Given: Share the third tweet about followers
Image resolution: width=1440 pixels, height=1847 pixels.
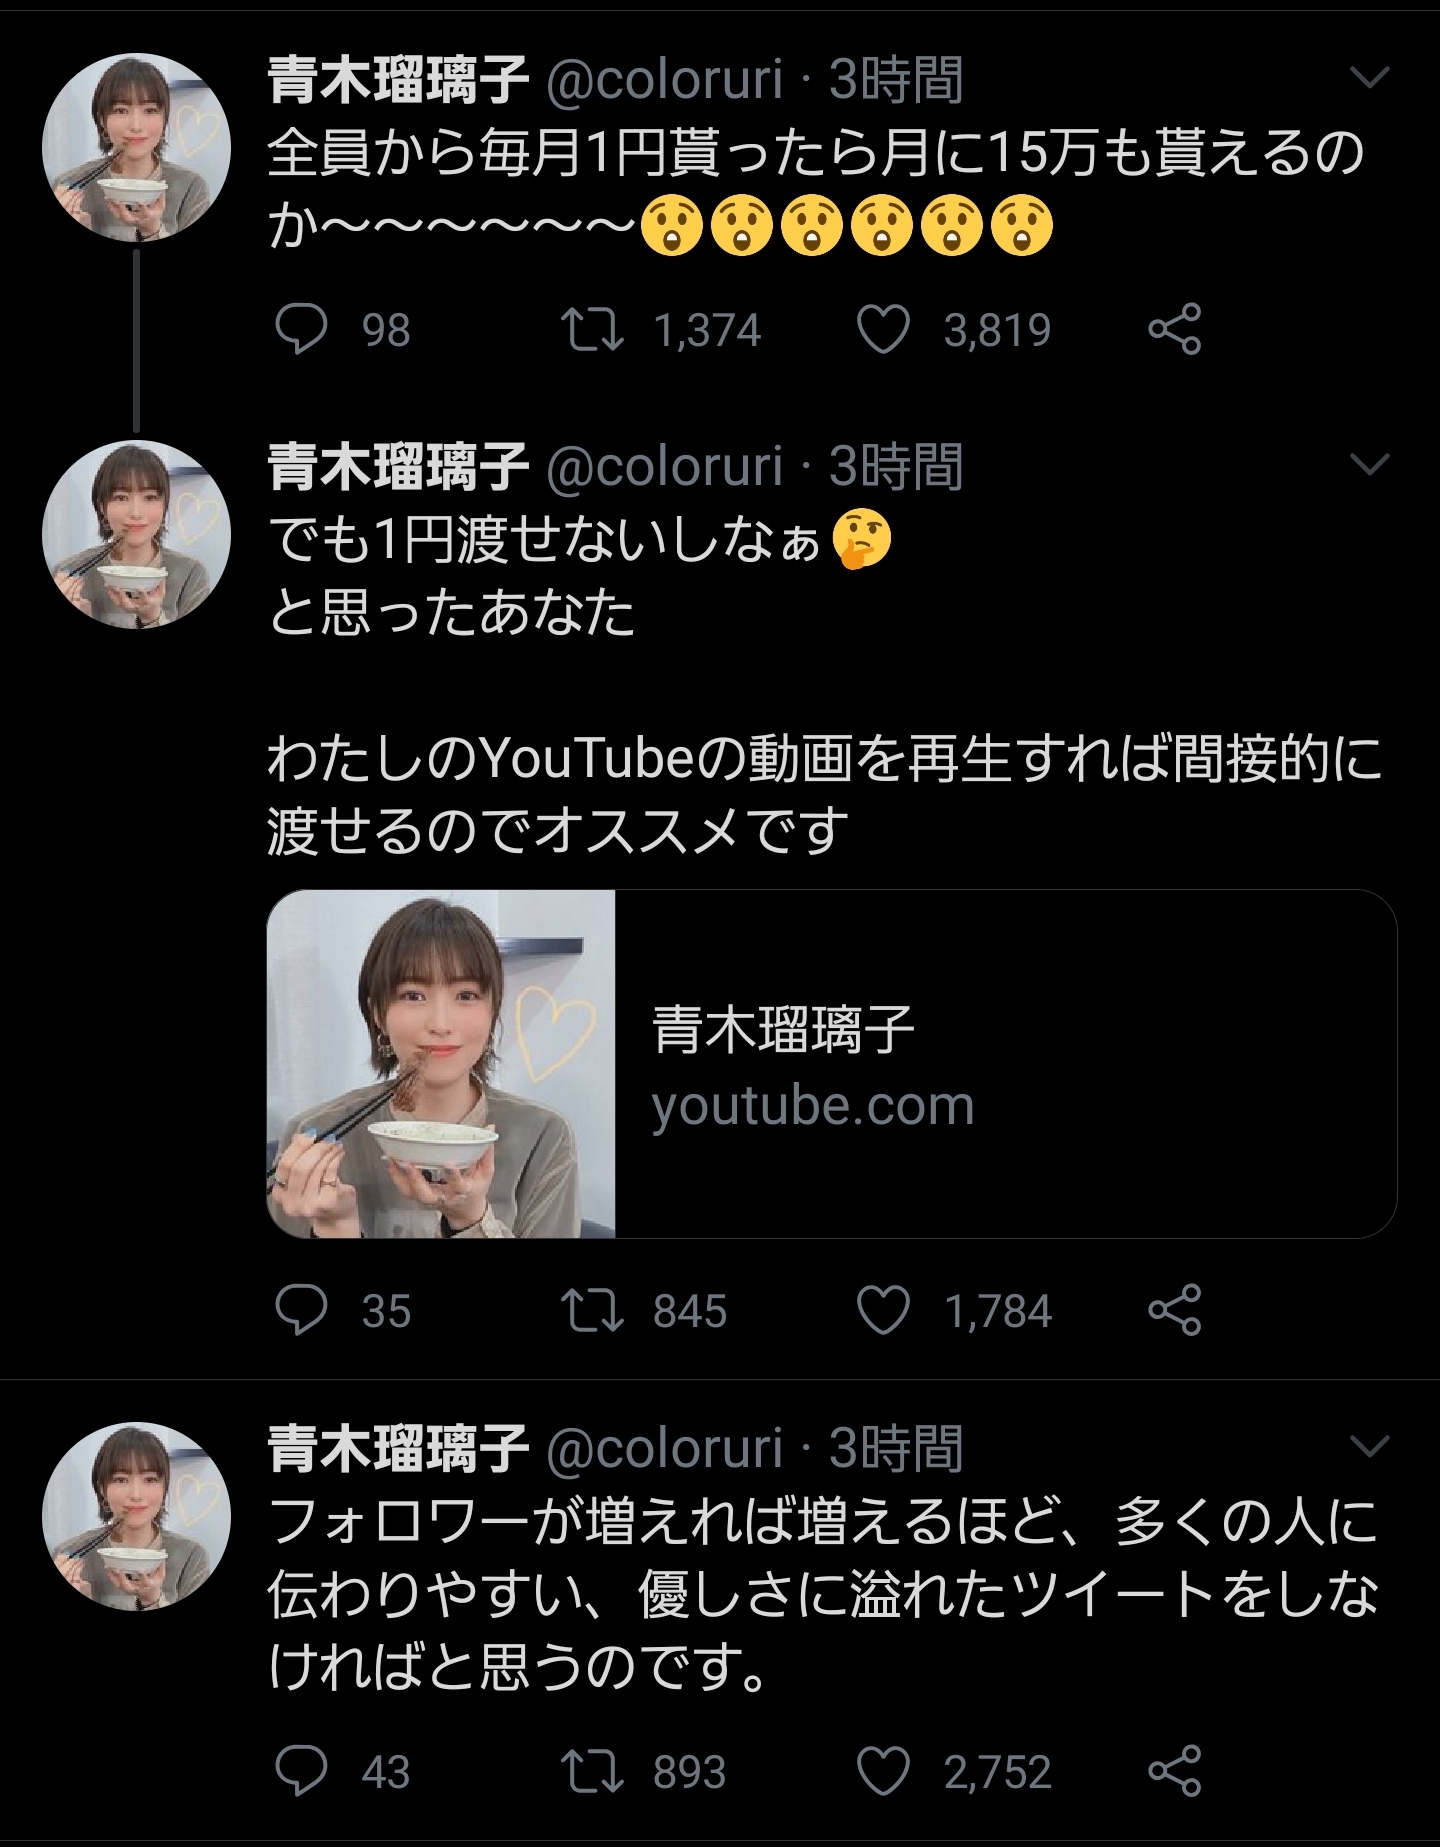Looking at the screenshot, I should (1174, 1772).
